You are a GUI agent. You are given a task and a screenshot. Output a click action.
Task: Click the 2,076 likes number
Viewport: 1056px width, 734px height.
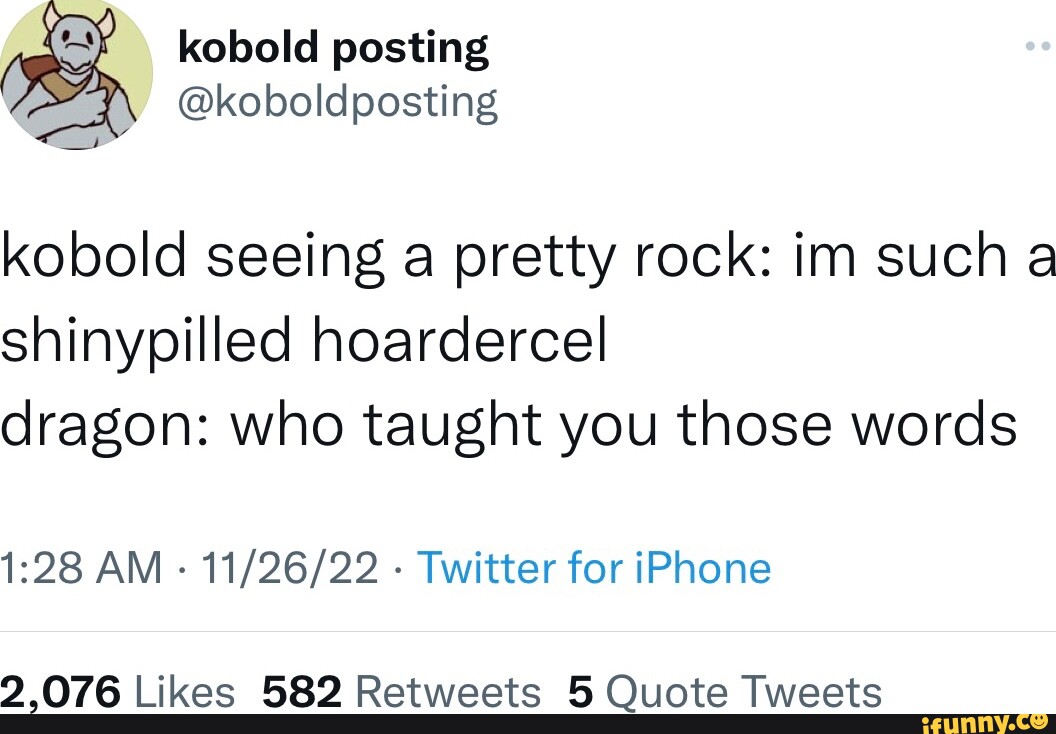[x=56, y=691]
